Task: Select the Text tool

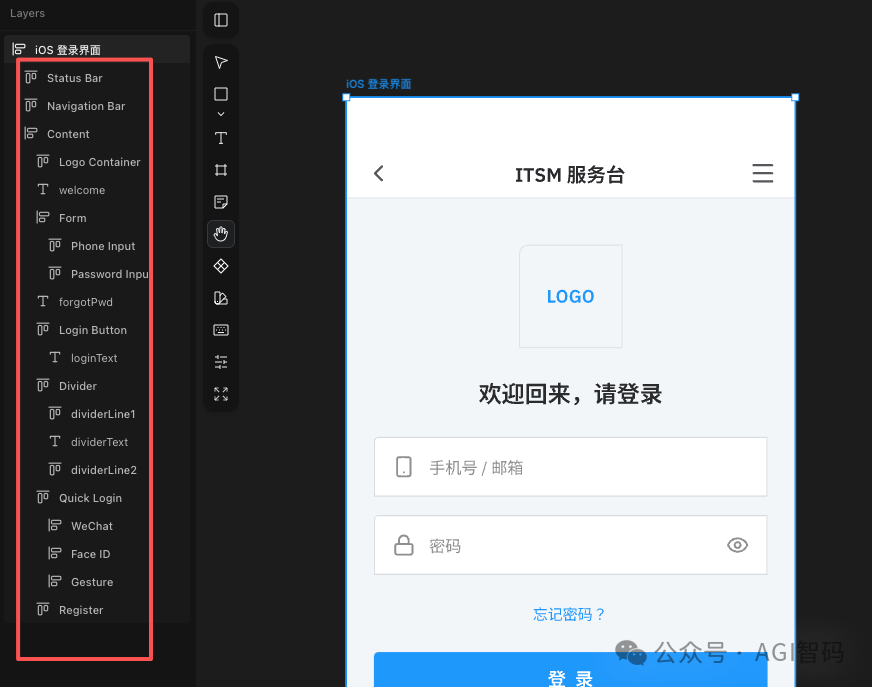Action: click(220, 138)
